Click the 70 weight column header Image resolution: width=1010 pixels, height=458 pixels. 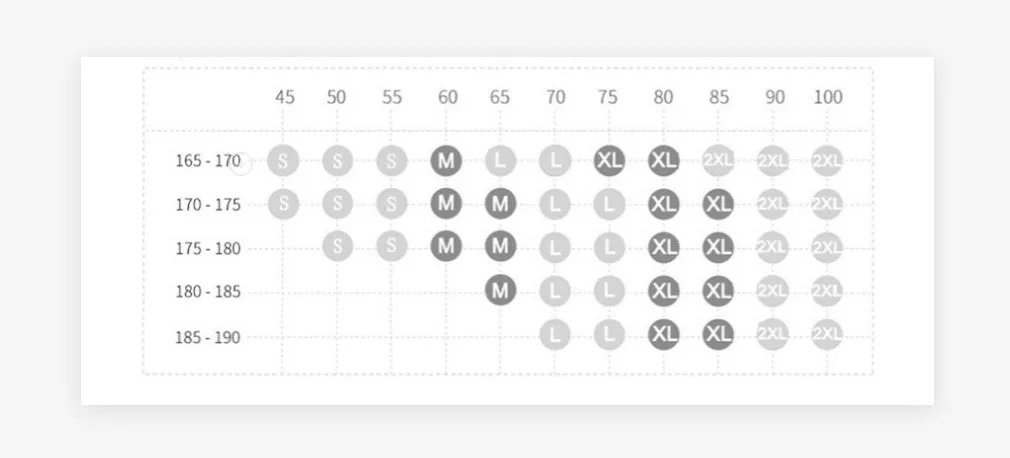point(555,97)
